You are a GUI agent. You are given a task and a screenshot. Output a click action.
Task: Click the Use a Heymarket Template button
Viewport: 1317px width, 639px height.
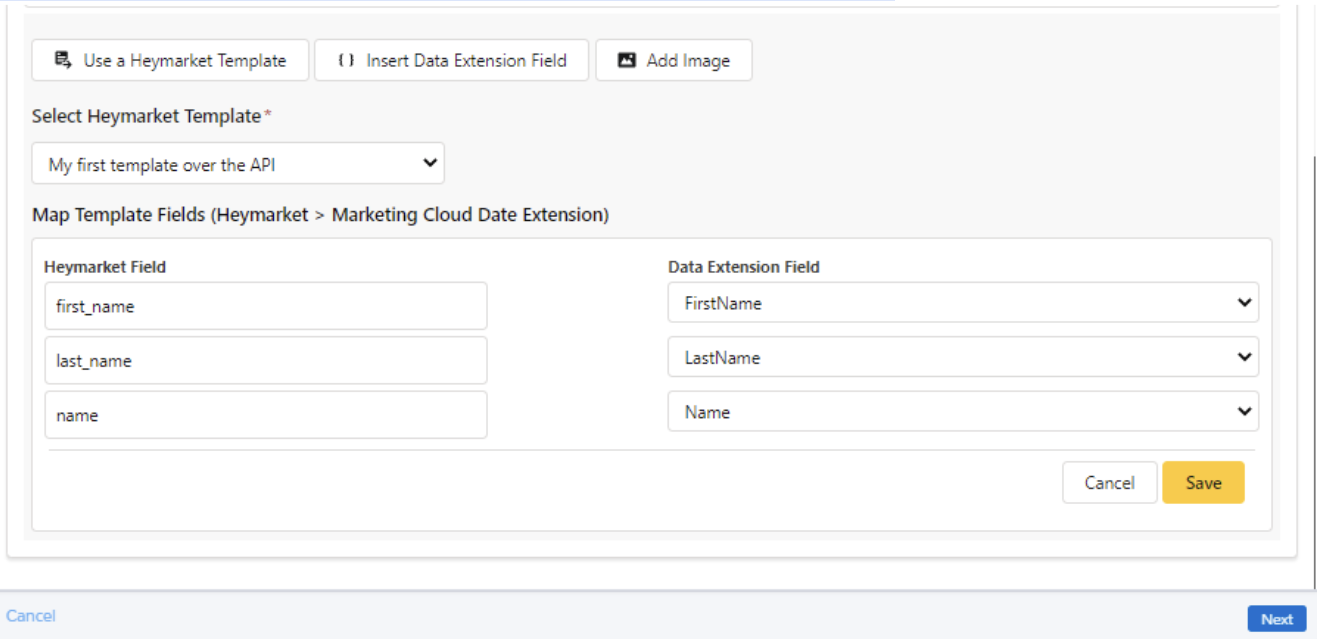click(x=170, y=60)
